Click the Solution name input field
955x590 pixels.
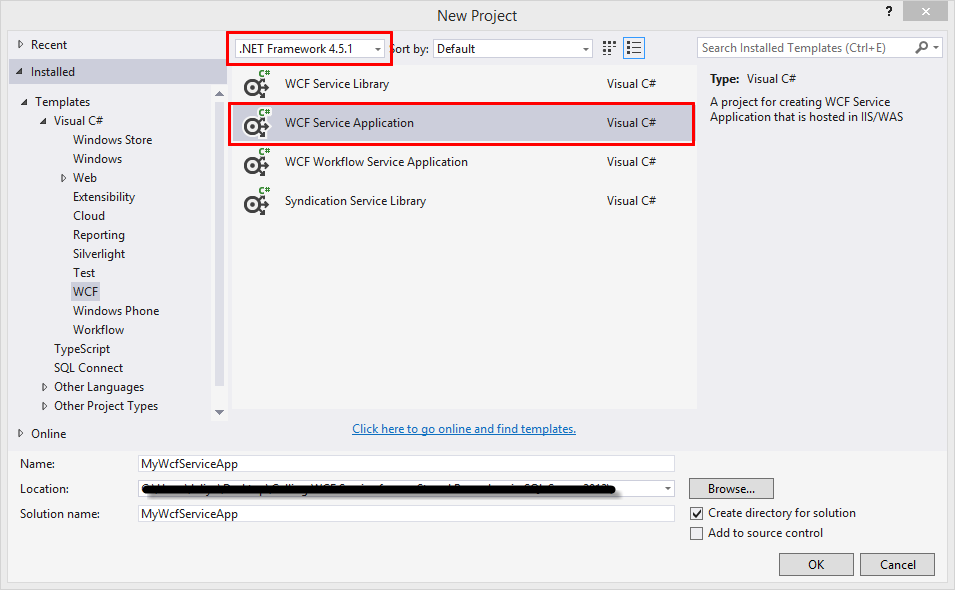pos(406,513)
